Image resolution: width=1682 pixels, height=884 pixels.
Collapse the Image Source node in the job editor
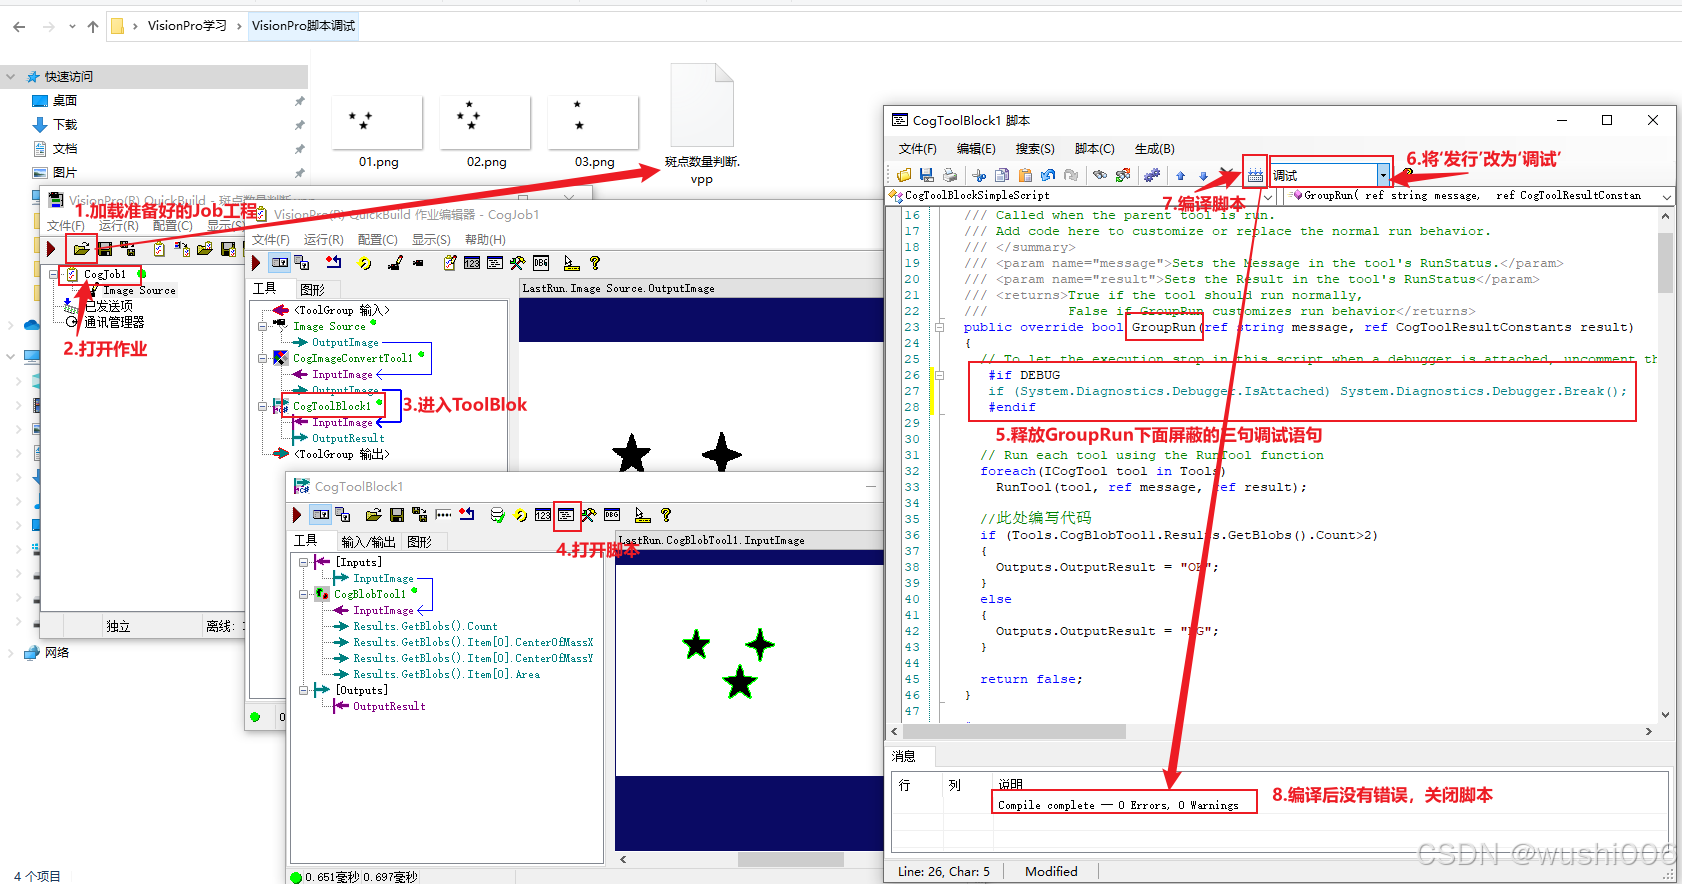pyautogui.click(x=263, y=326)
